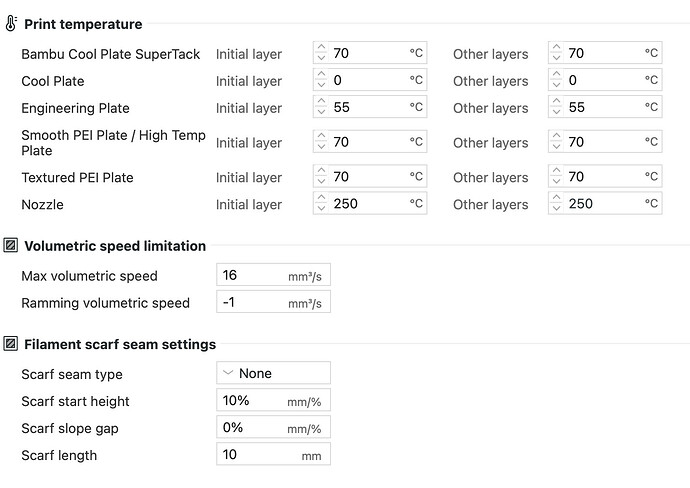Click the Print temperature heading
The height and width of the screenshot is (488, 690).
click(83, 24)
